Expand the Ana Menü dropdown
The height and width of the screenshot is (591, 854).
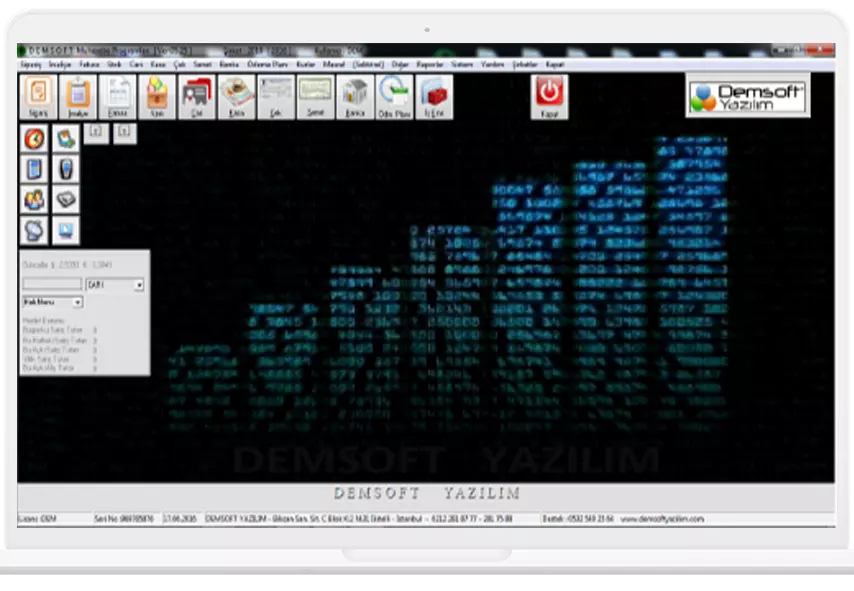pos(78,302)
